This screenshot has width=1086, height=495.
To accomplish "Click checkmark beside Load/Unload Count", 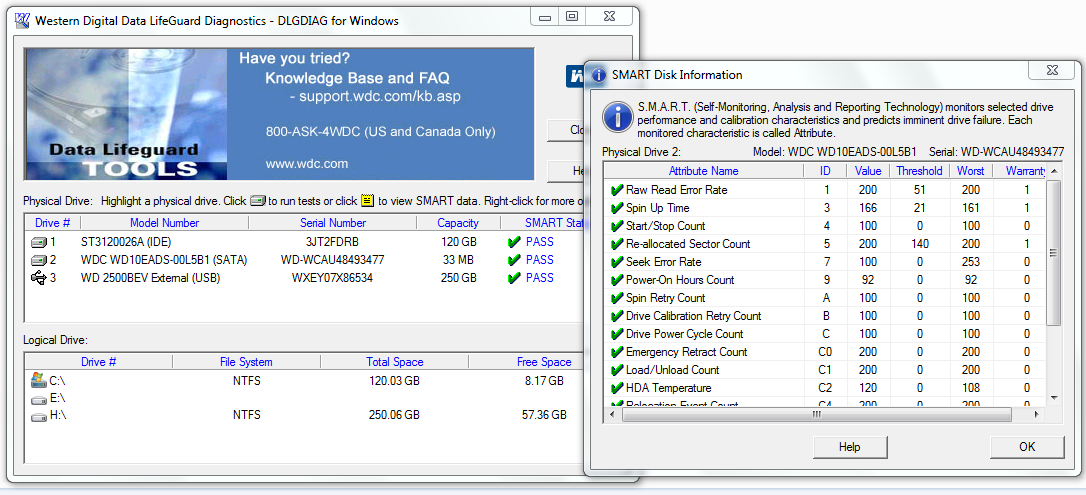I will 616,370.
